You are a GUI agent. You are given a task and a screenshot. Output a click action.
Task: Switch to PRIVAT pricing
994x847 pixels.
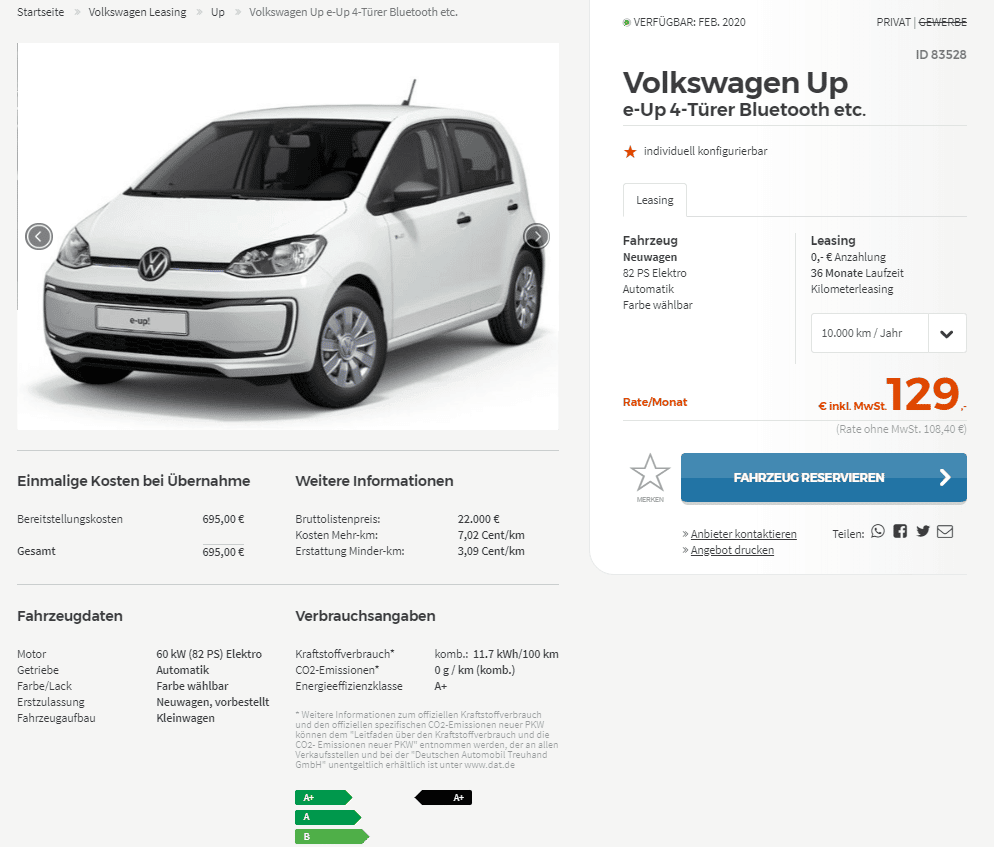coord(893,22)
